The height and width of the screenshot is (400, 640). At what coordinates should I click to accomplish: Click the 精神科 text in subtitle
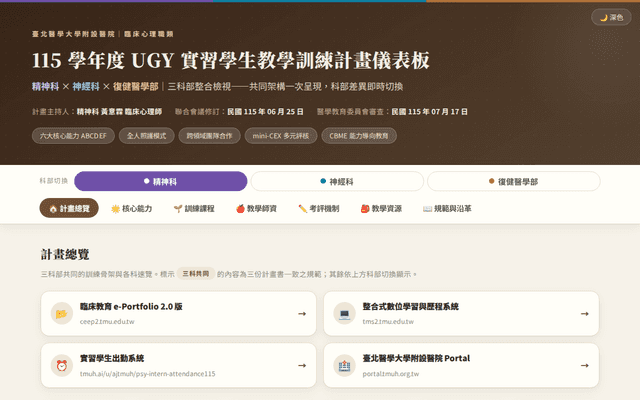click(45, 87)
